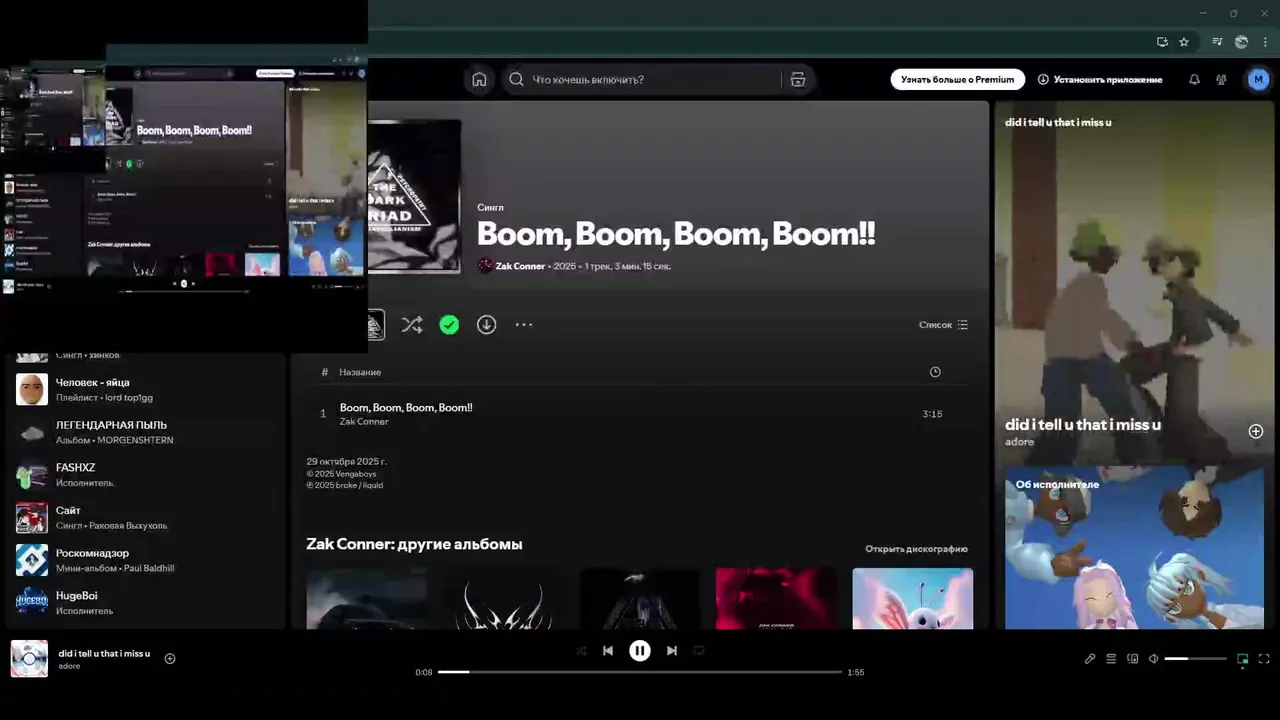Open Chrome profile avatar
This screenshot has width=1280, height=720.
[1241, 42]
